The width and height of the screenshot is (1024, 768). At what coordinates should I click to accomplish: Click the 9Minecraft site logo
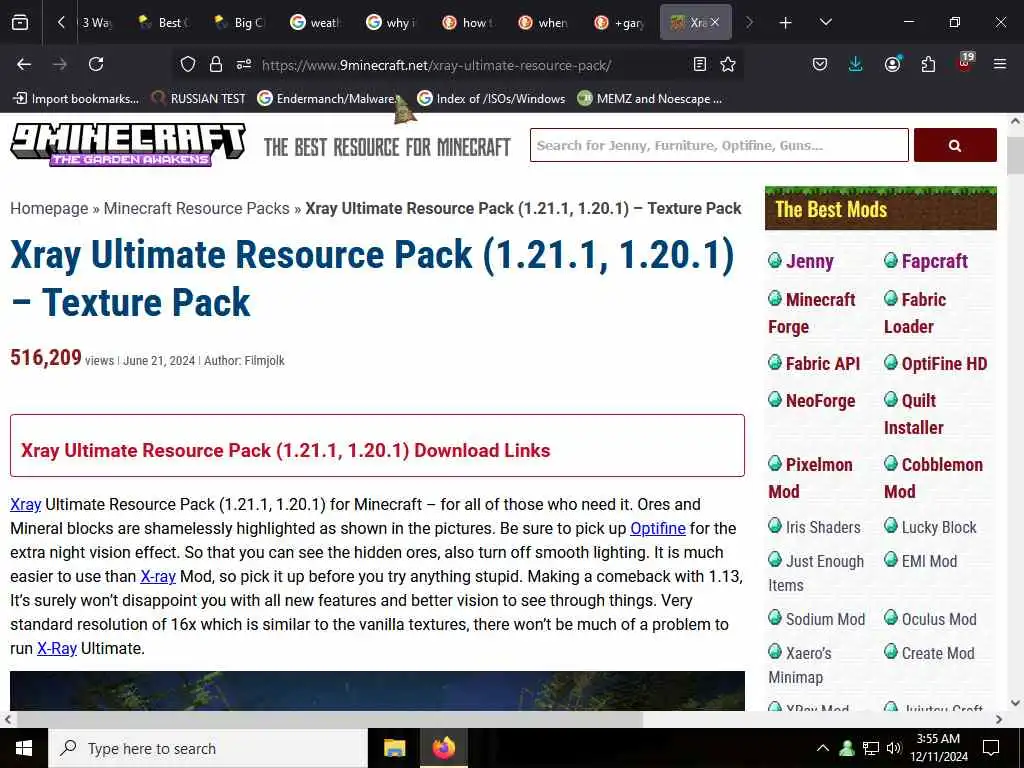tap(128, 145)
